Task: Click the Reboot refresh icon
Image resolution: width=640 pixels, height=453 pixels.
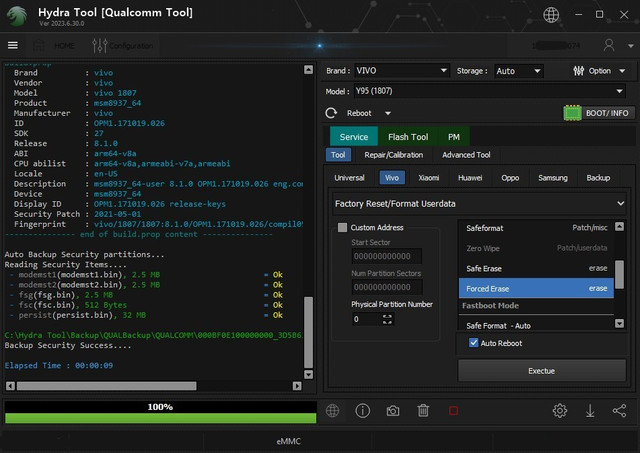Action: (x=331, y=113)
